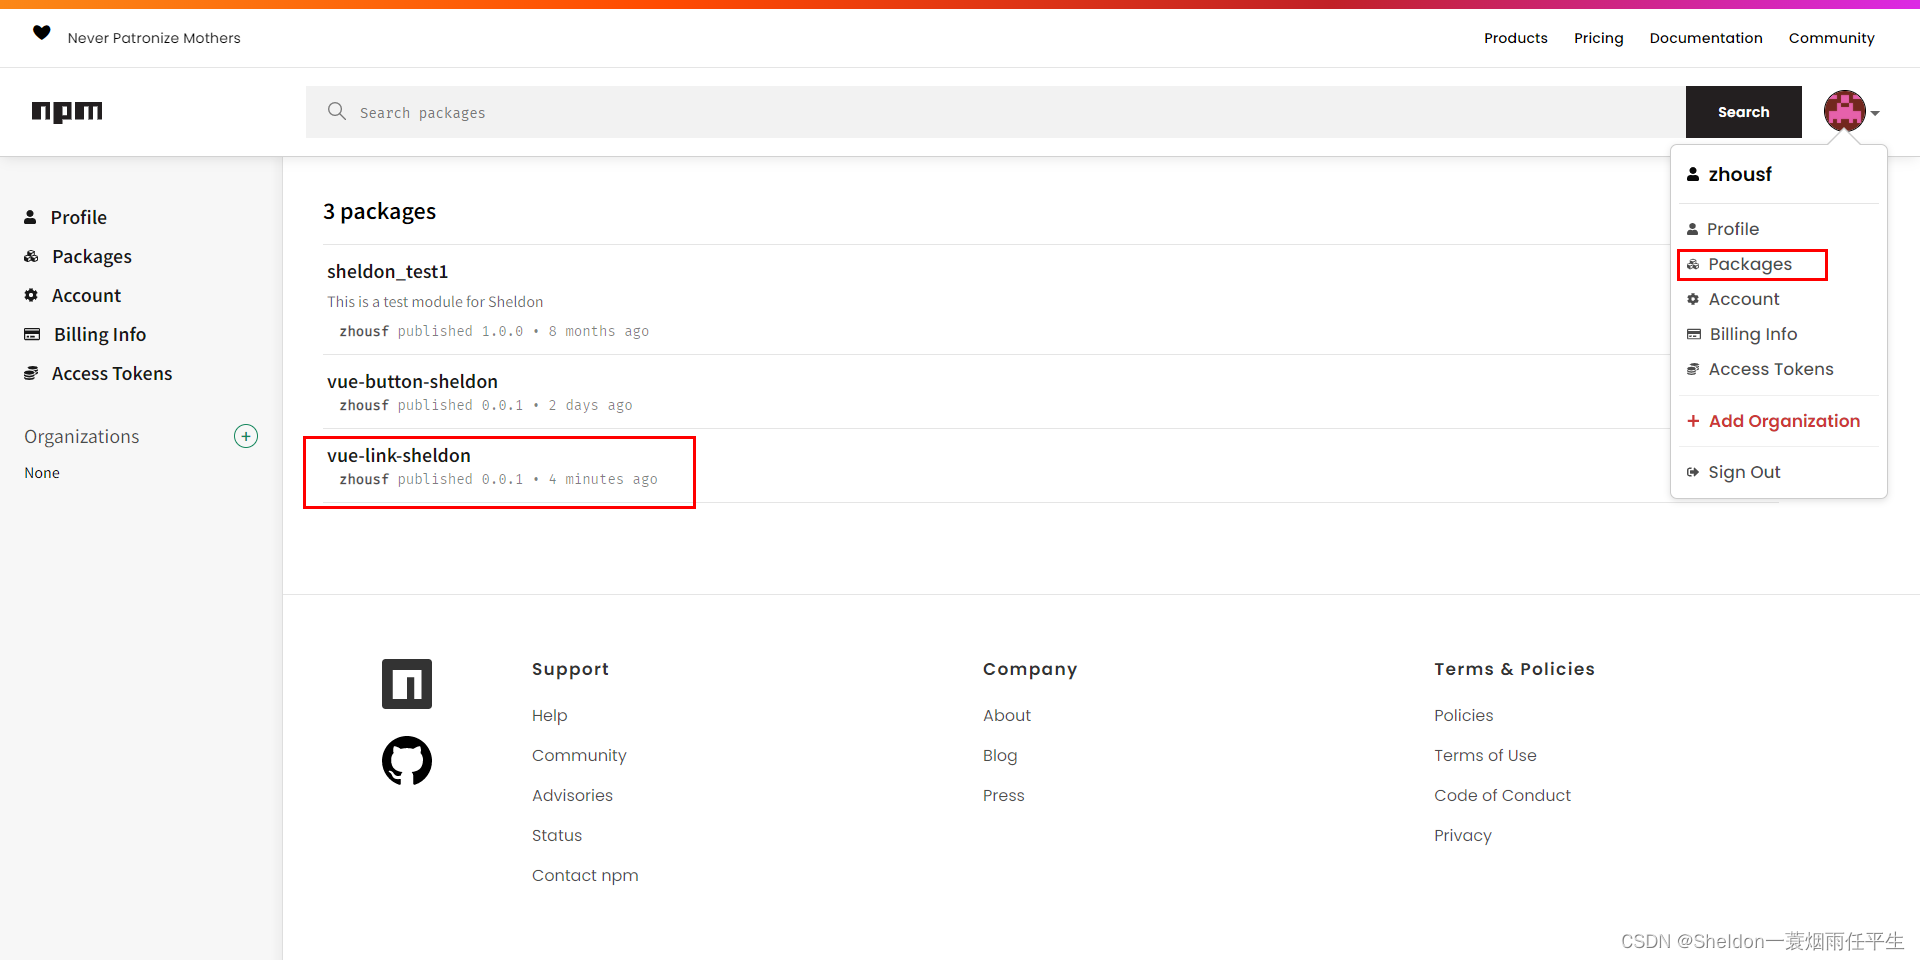Open vue-link-sheldon package

pyautogui.click(x=398, y=455)
